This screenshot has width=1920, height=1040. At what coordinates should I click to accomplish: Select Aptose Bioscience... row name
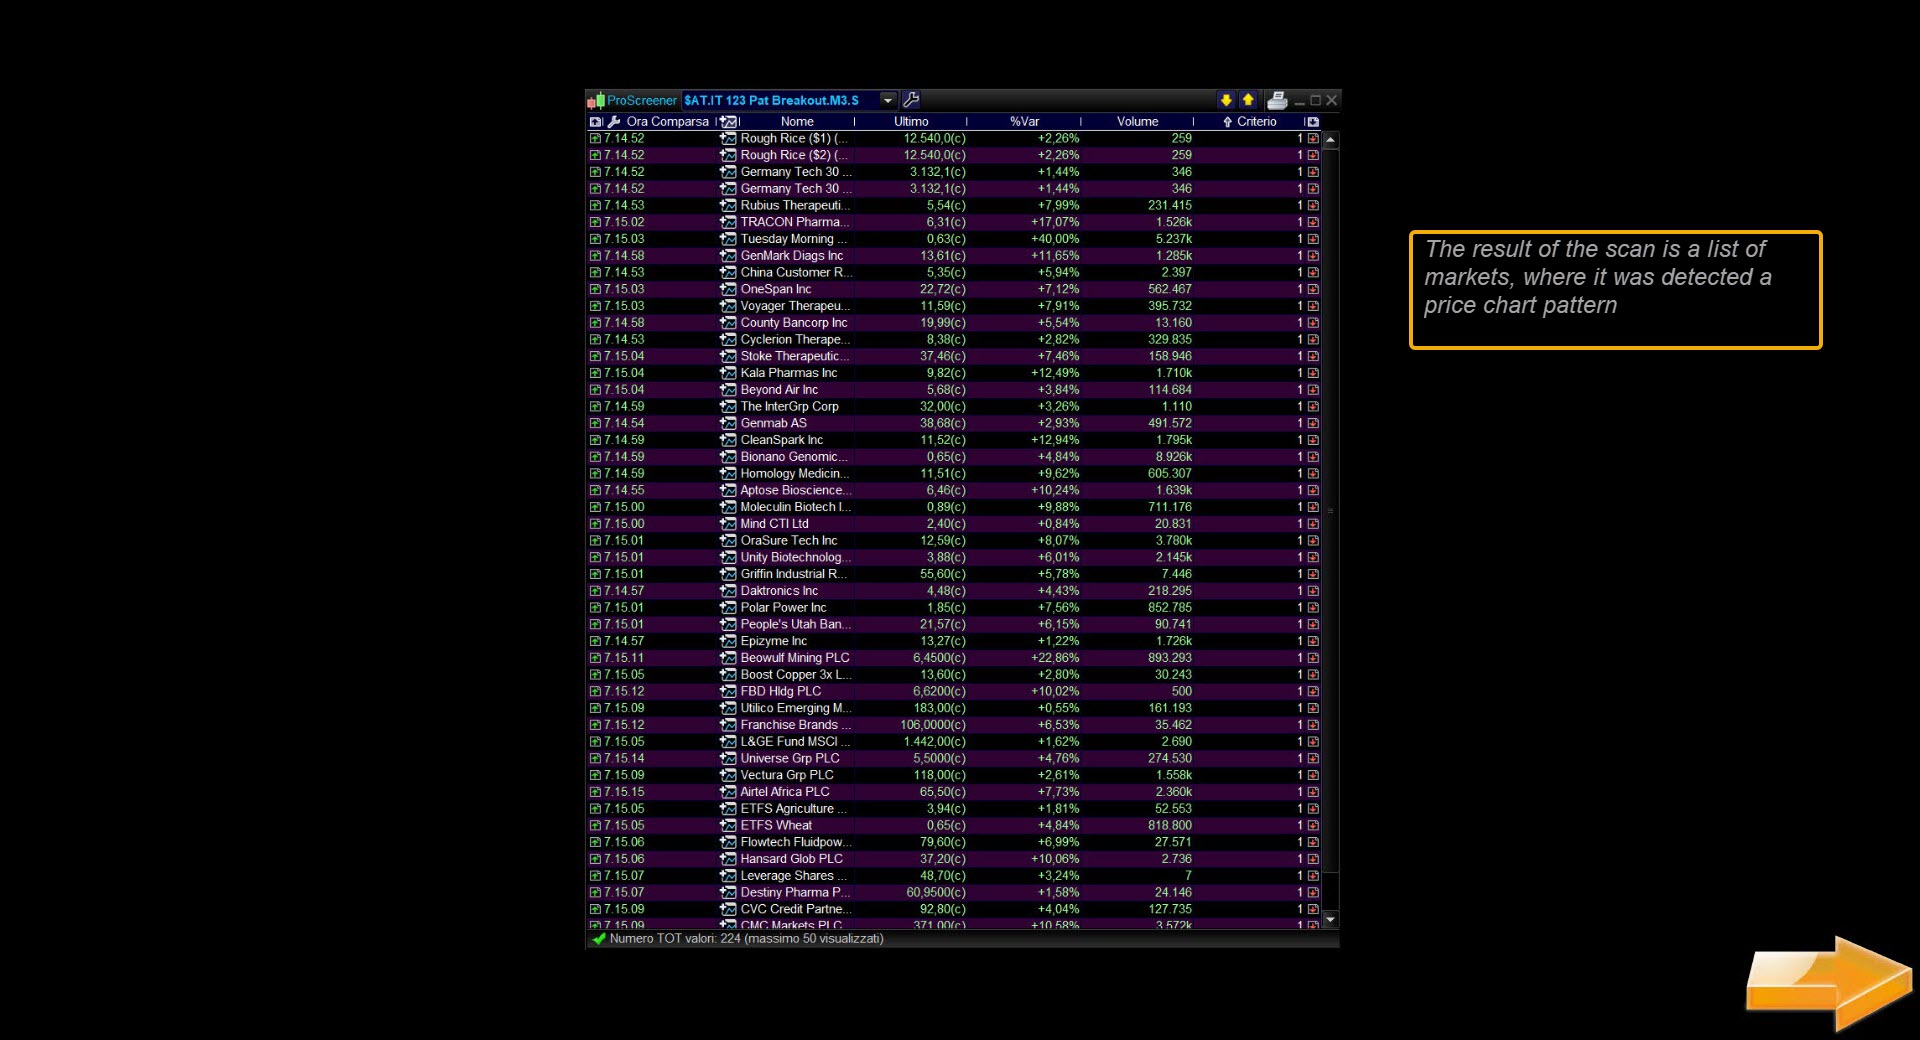796,491
